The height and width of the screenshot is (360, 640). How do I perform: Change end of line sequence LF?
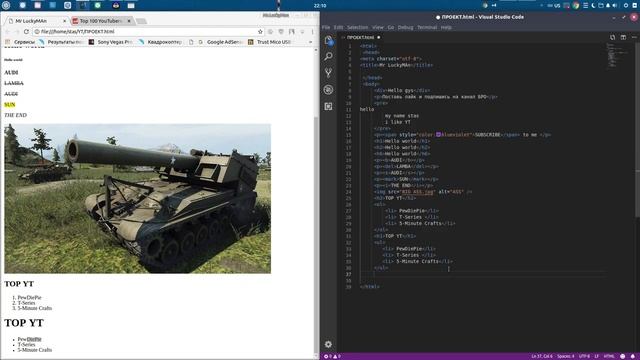click(597, 356)
